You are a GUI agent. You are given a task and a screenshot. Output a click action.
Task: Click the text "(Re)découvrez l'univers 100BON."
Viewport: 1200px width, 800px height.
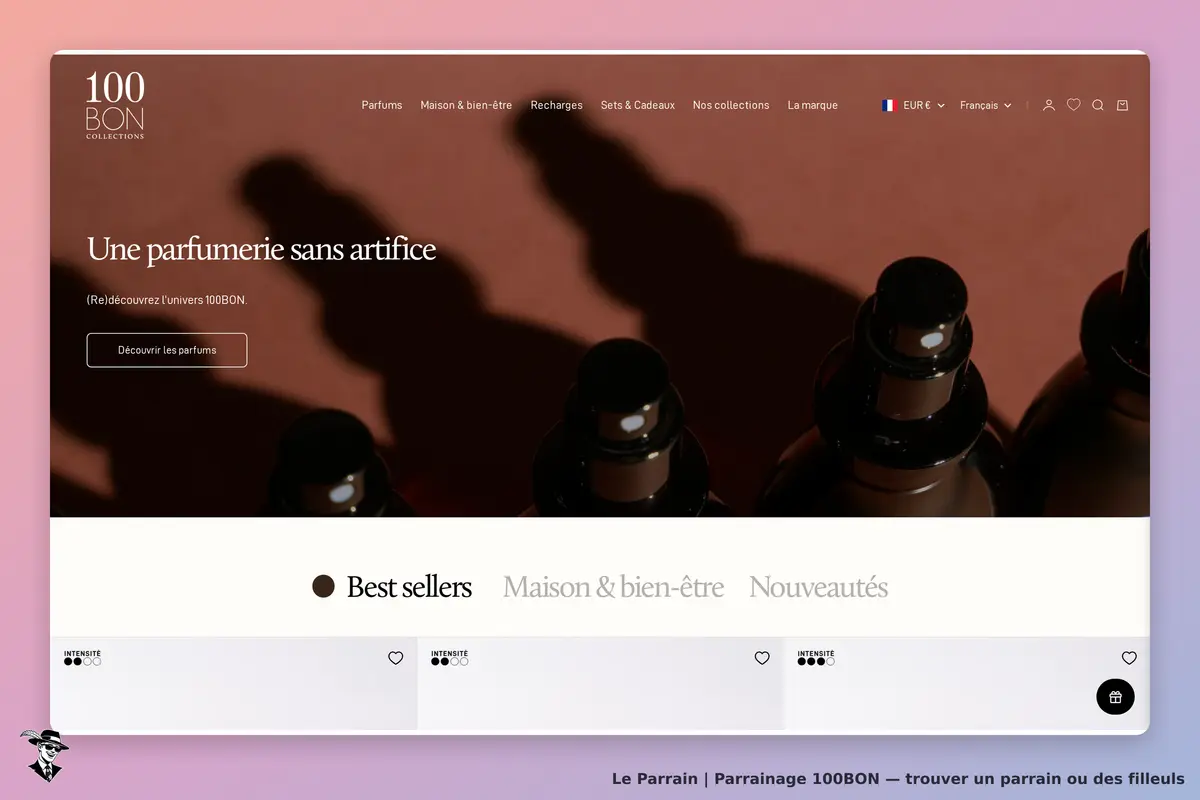pyautogui.click(x=167, y=300)
